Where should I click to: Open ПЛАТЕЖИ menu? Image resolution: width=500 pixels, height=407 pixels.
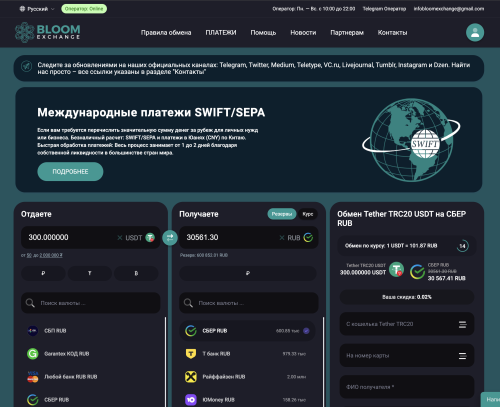pyautogui.click(x=221, y=33)
